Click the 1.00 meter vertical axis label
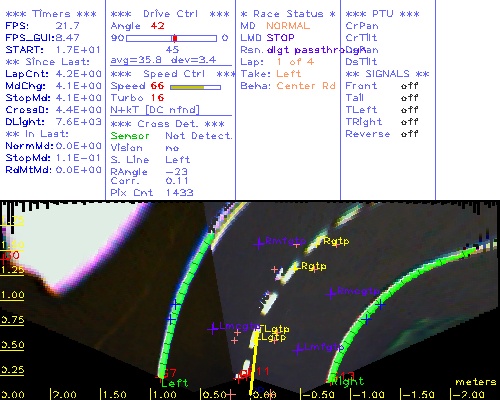500x400 pixels. point(12,295)
